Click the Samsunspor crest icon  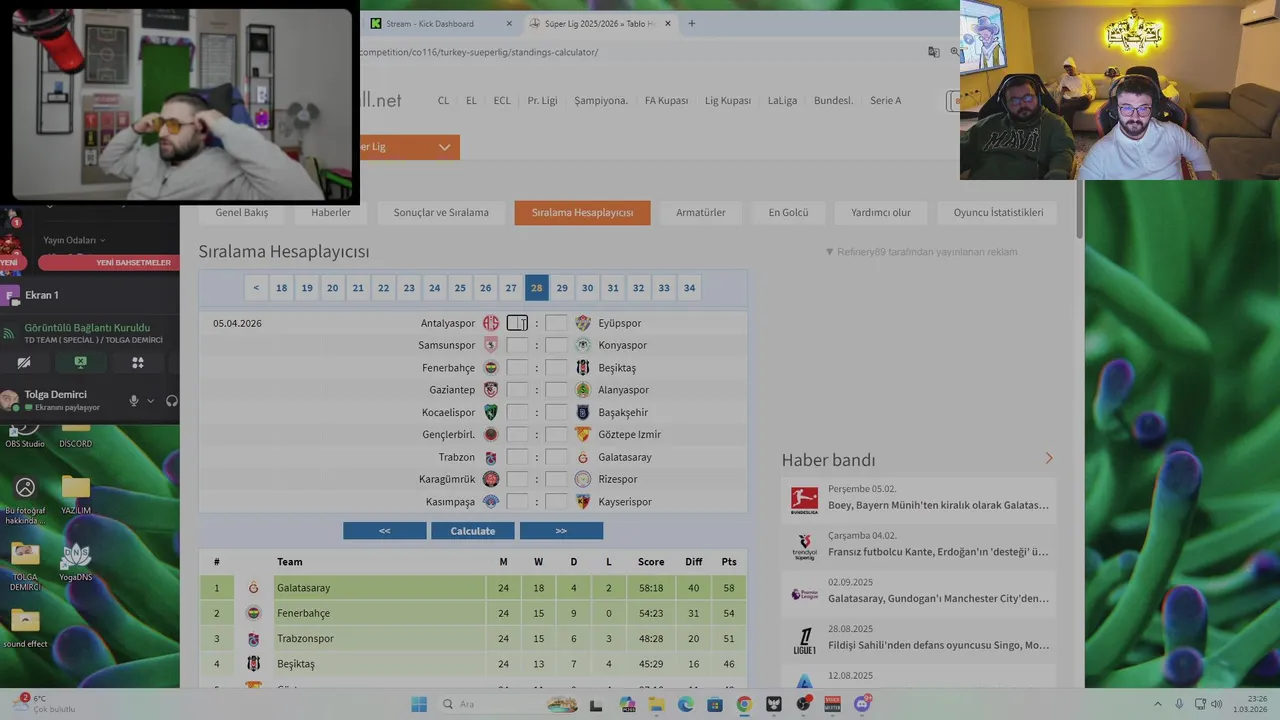click(491, 345)
